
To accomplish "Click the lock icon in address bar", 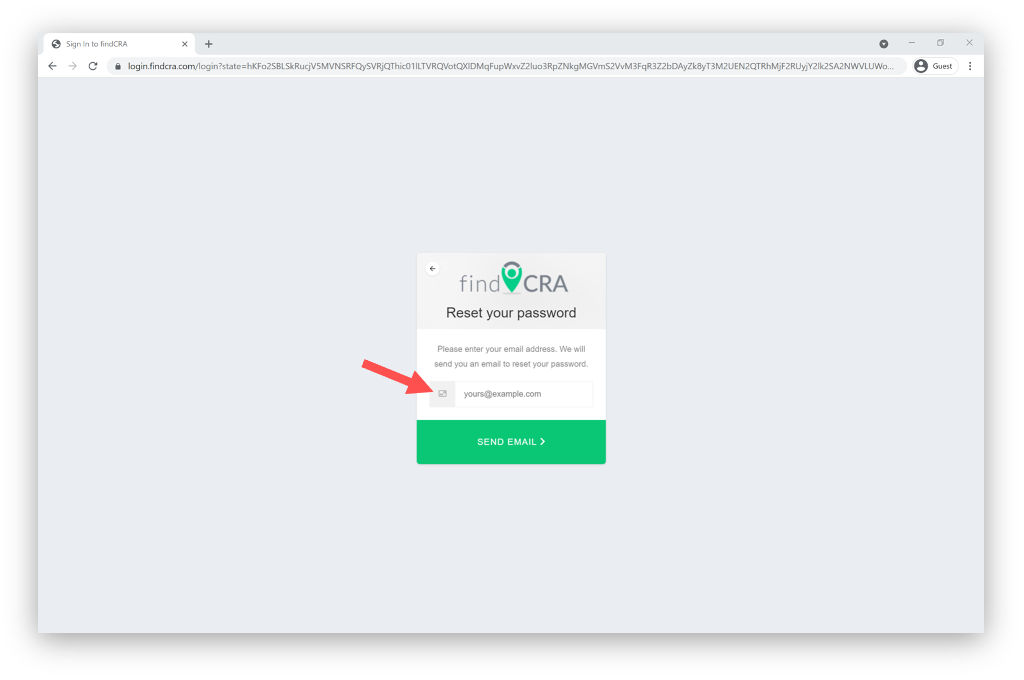I will (118, 66).
